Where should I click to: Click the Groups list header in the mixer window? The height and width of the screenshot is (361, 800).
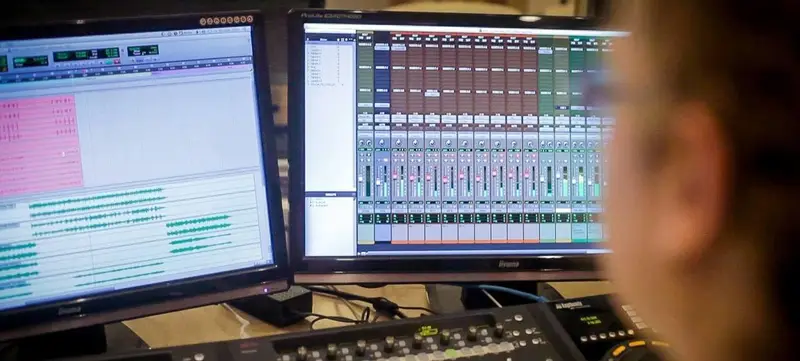coord(330,194)
